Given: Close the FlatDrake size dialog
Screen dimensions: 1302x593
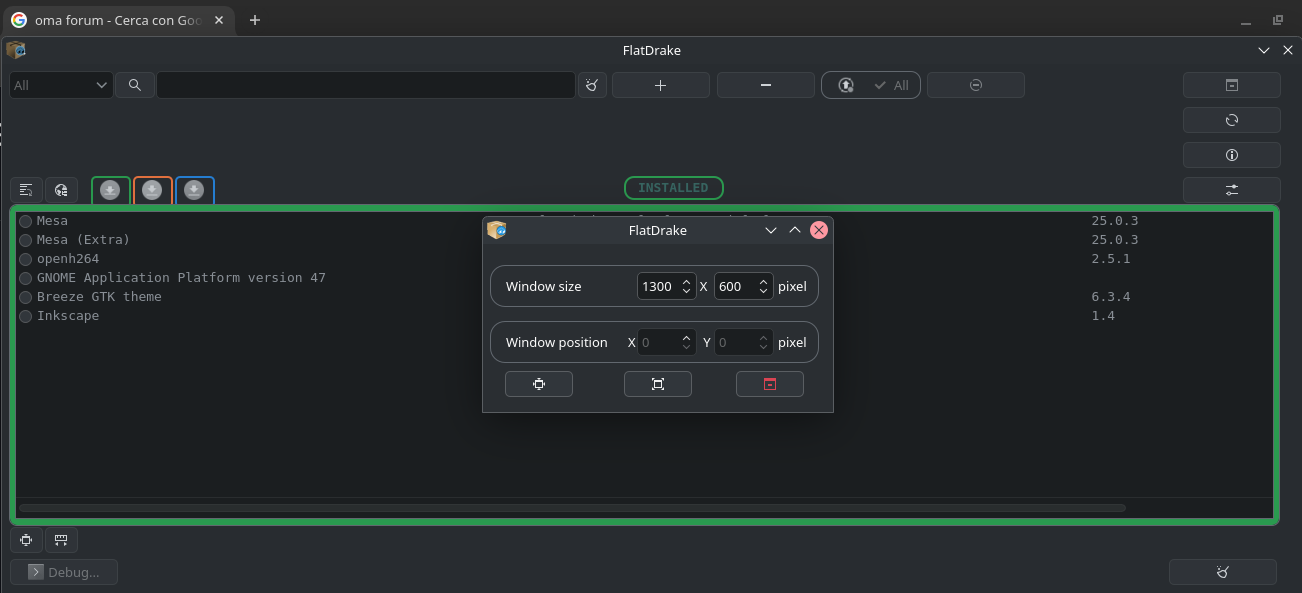Looking at the screenshot, I should (819, 230).
